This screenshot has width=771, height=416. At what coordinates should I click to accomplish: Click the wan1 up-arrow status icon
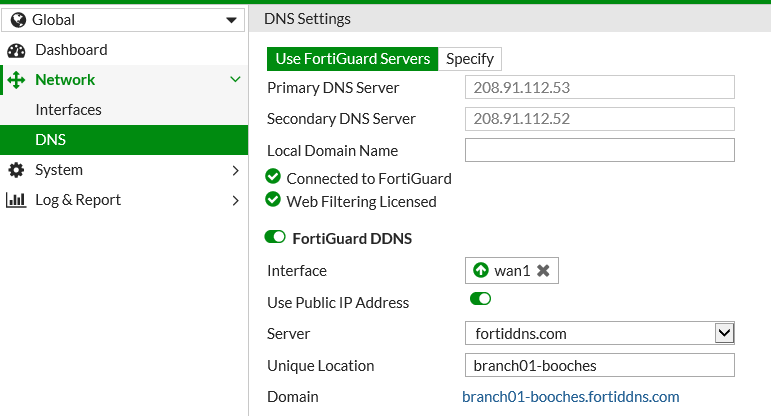pyautogui.click(x=480, y=270)
